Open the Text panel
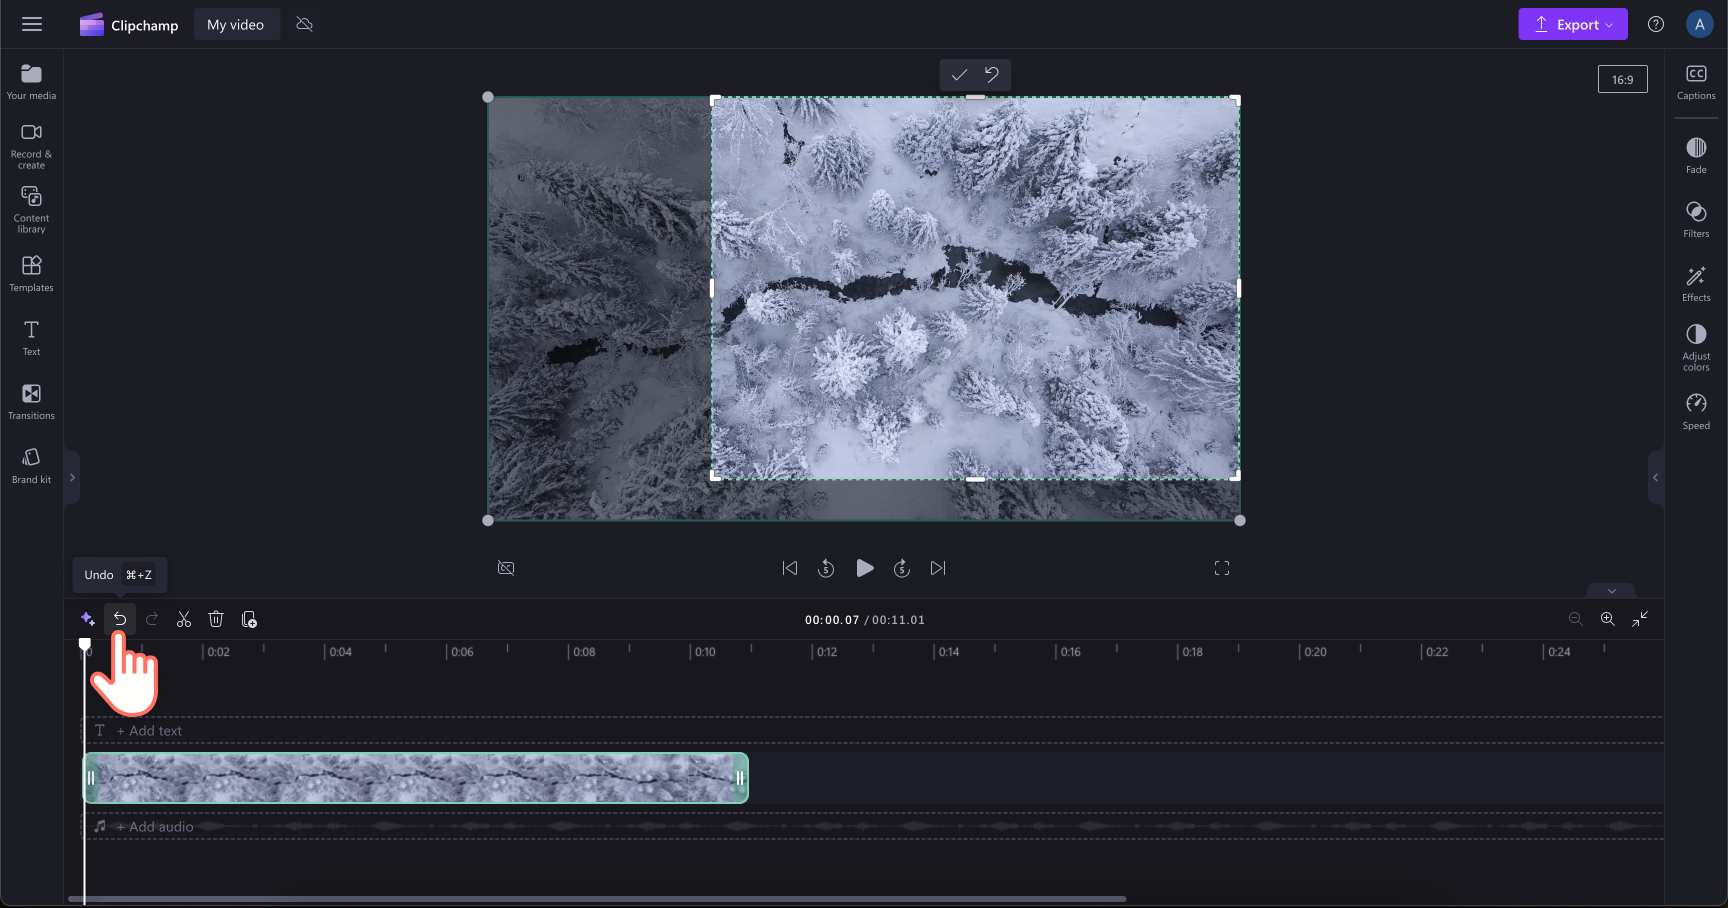This screenshot has height=908, width=1728. (x=32, y=338)
